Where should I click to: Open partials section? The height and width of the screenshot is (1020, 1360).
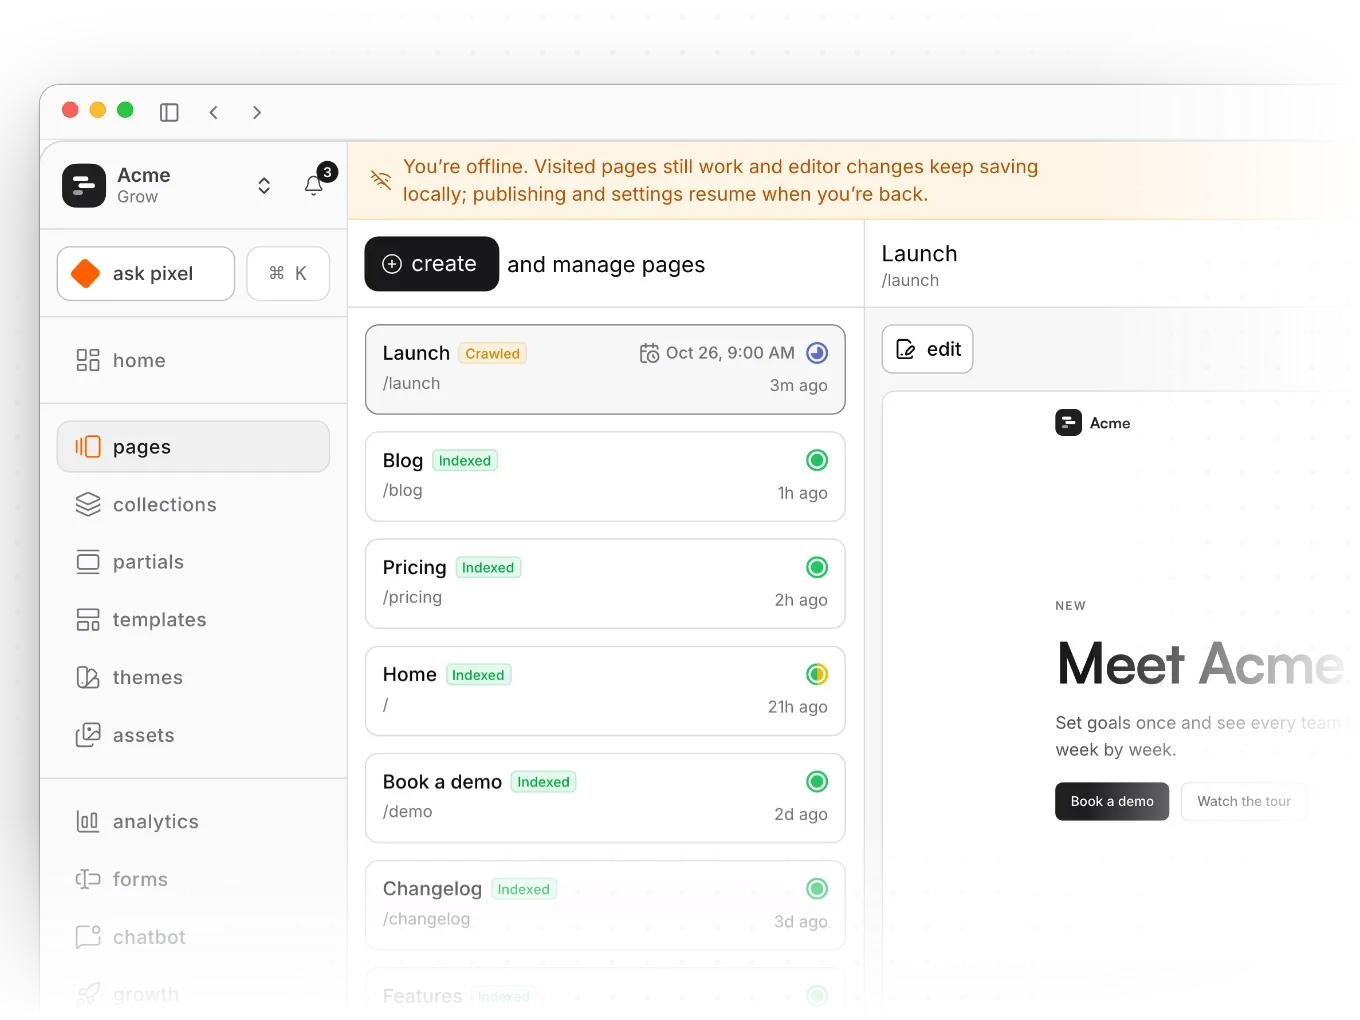(x=193, y=562)
